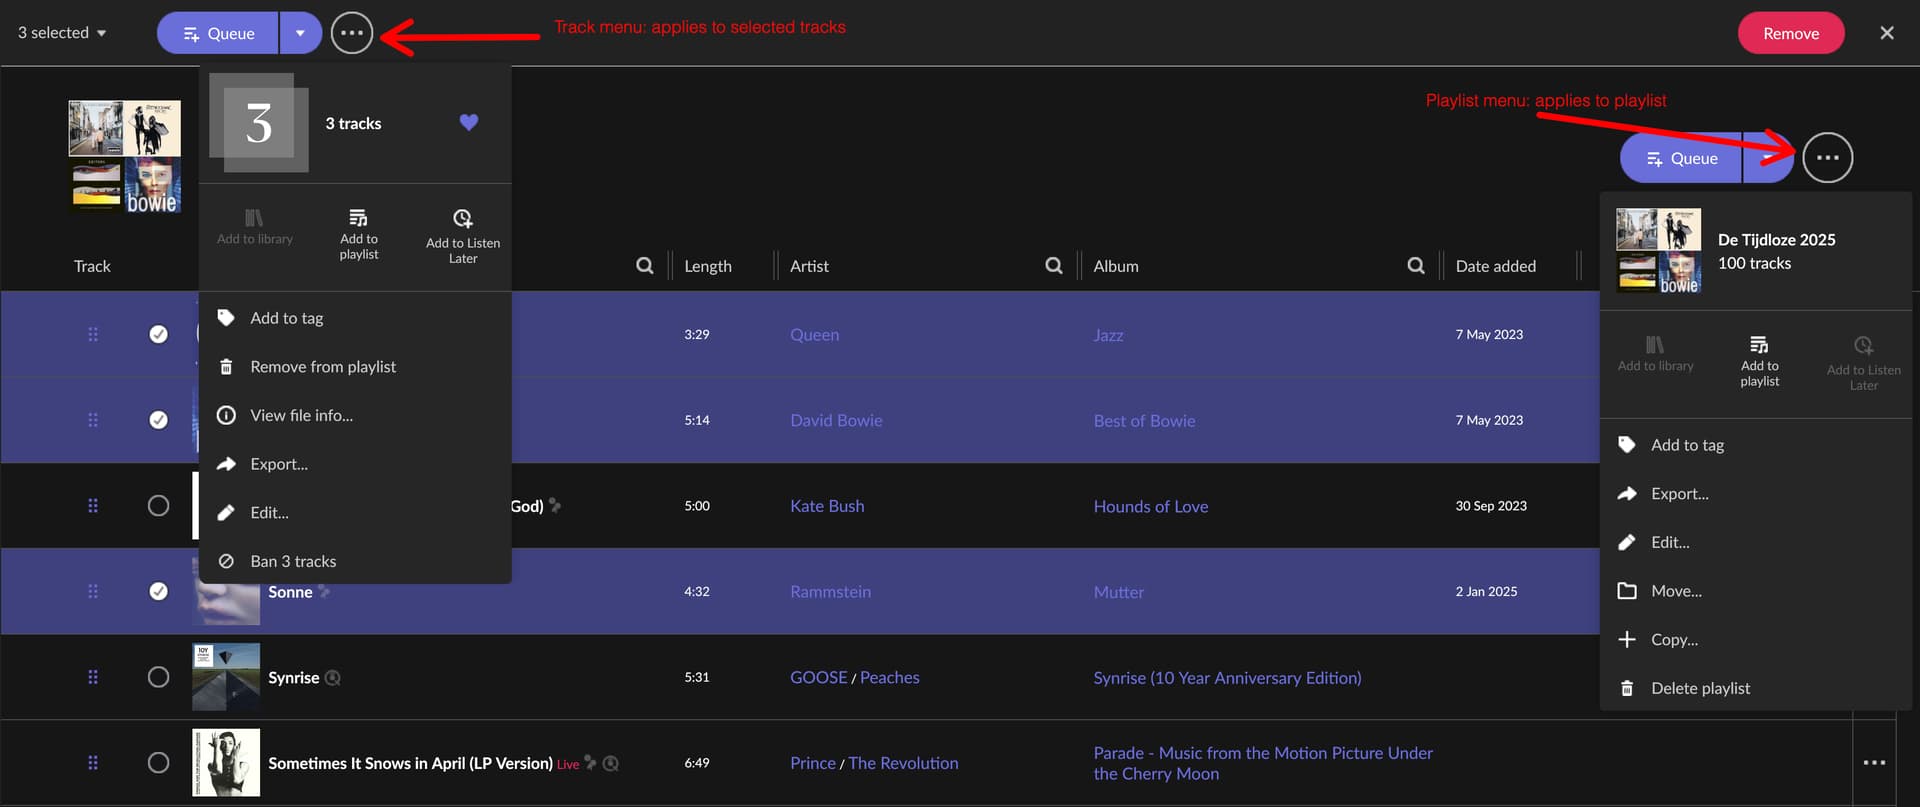
Task: Open the Queue dropdown arrow in top bar
Action: tap(300, 33)
